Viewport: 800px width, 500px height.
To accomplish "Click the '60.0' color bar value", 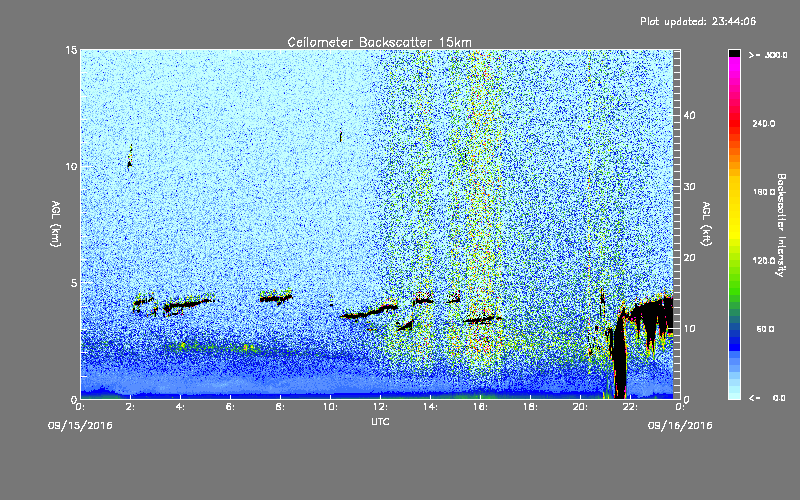I will coord(765,329).
